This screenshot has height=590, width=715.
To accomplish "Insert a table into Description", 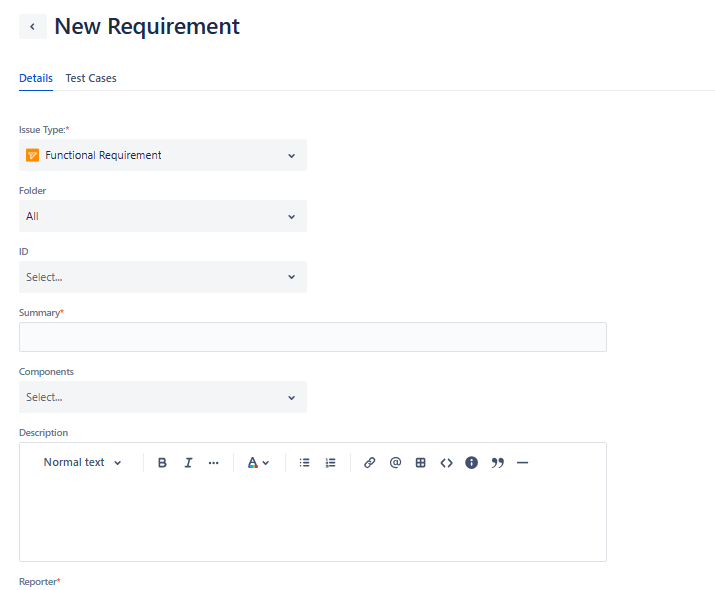I will click(x=421, y=463).
